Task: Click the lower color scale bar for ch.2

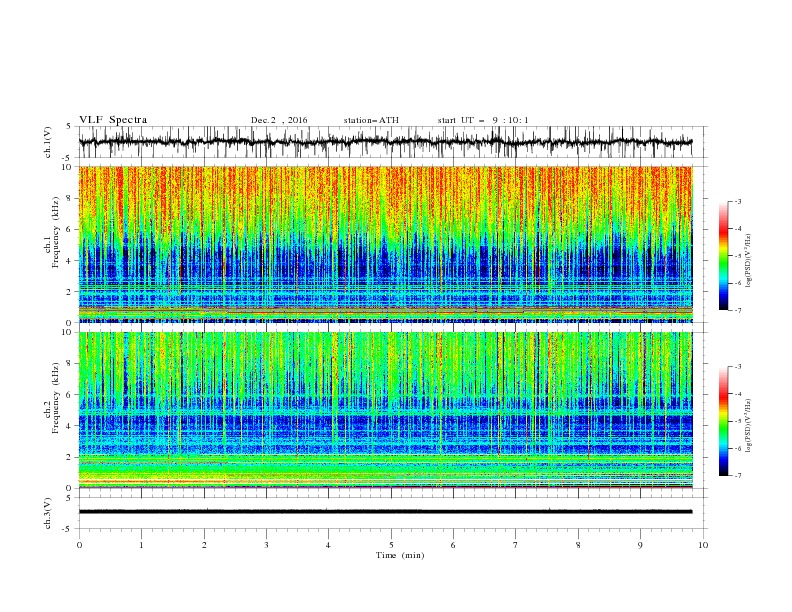Action: [724, 421]
